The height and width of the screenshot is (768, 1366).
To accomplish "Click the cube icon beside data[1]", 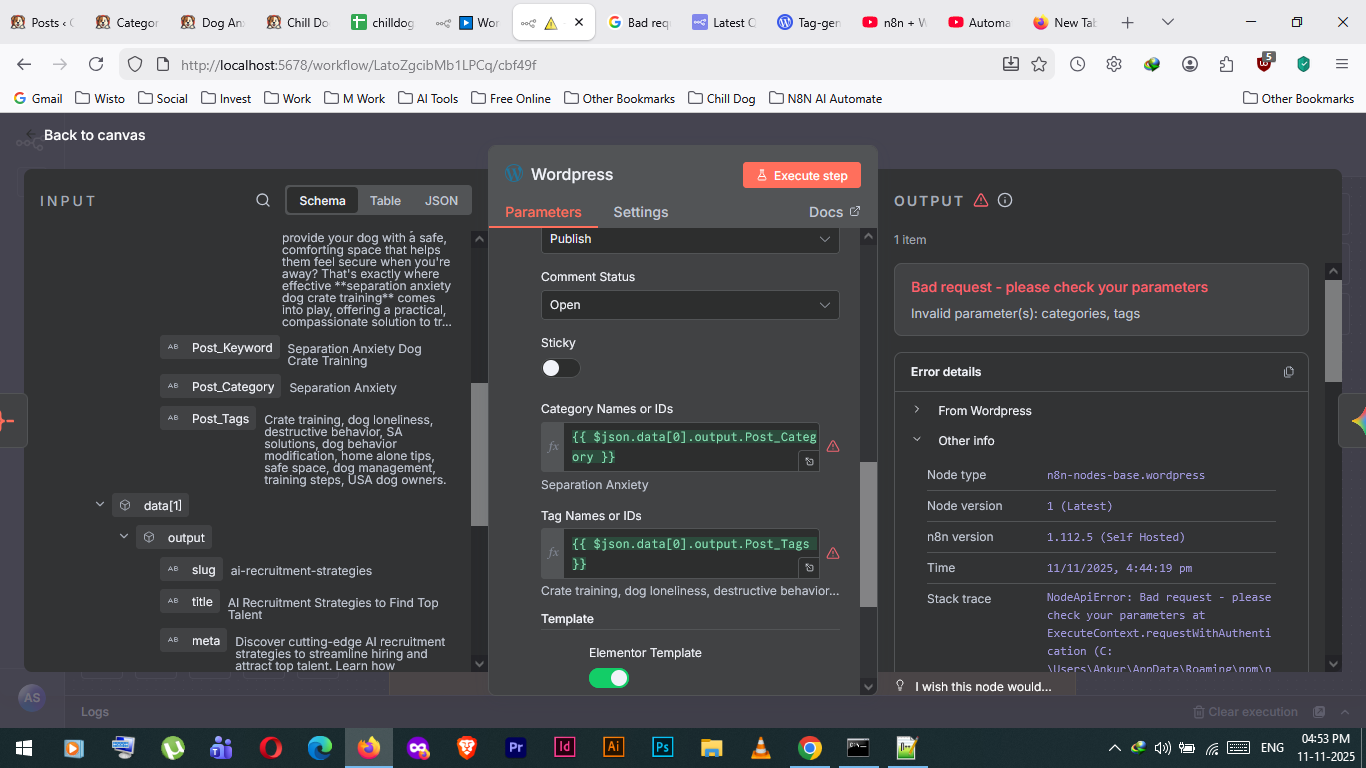I will click(125, 506).
